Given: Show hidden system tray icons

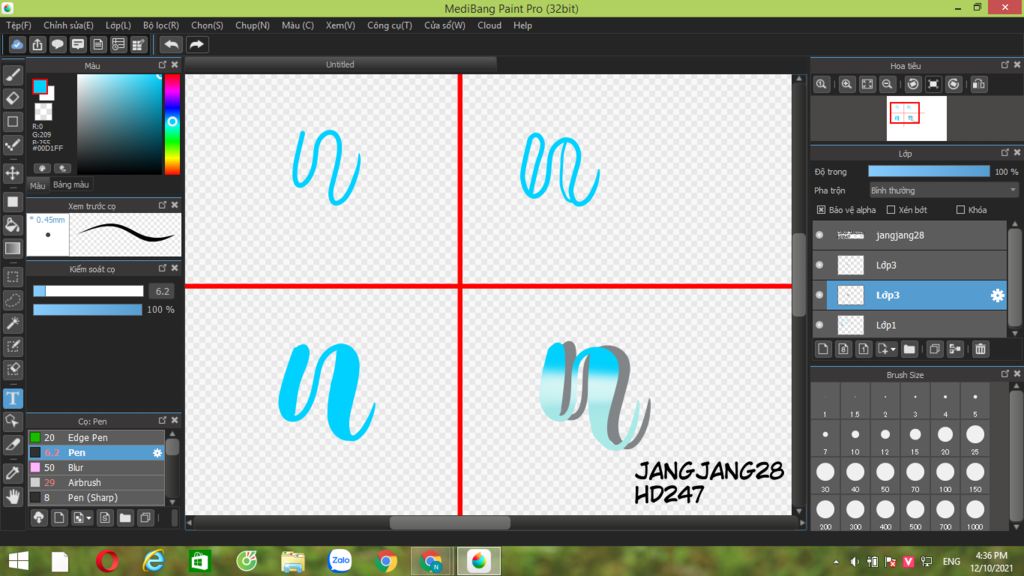Looking at the screenshot, I should click(836, 562).
